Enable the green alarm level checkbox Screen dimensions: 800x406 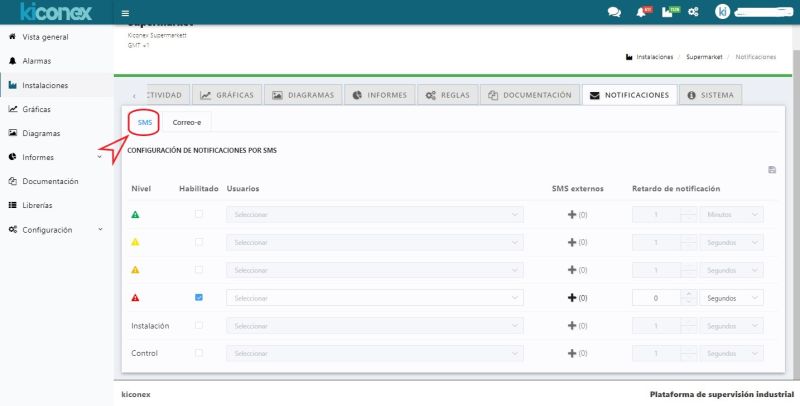pyautogui.click(x=199, y=214)
